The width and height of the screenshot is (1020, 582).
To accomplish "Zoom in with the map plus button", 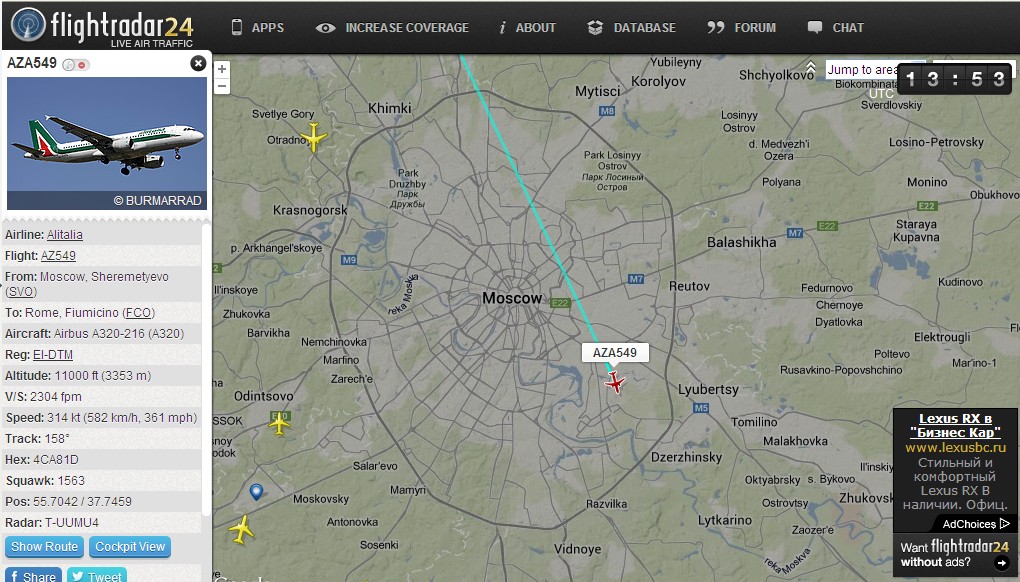I will tap(222, 69).
